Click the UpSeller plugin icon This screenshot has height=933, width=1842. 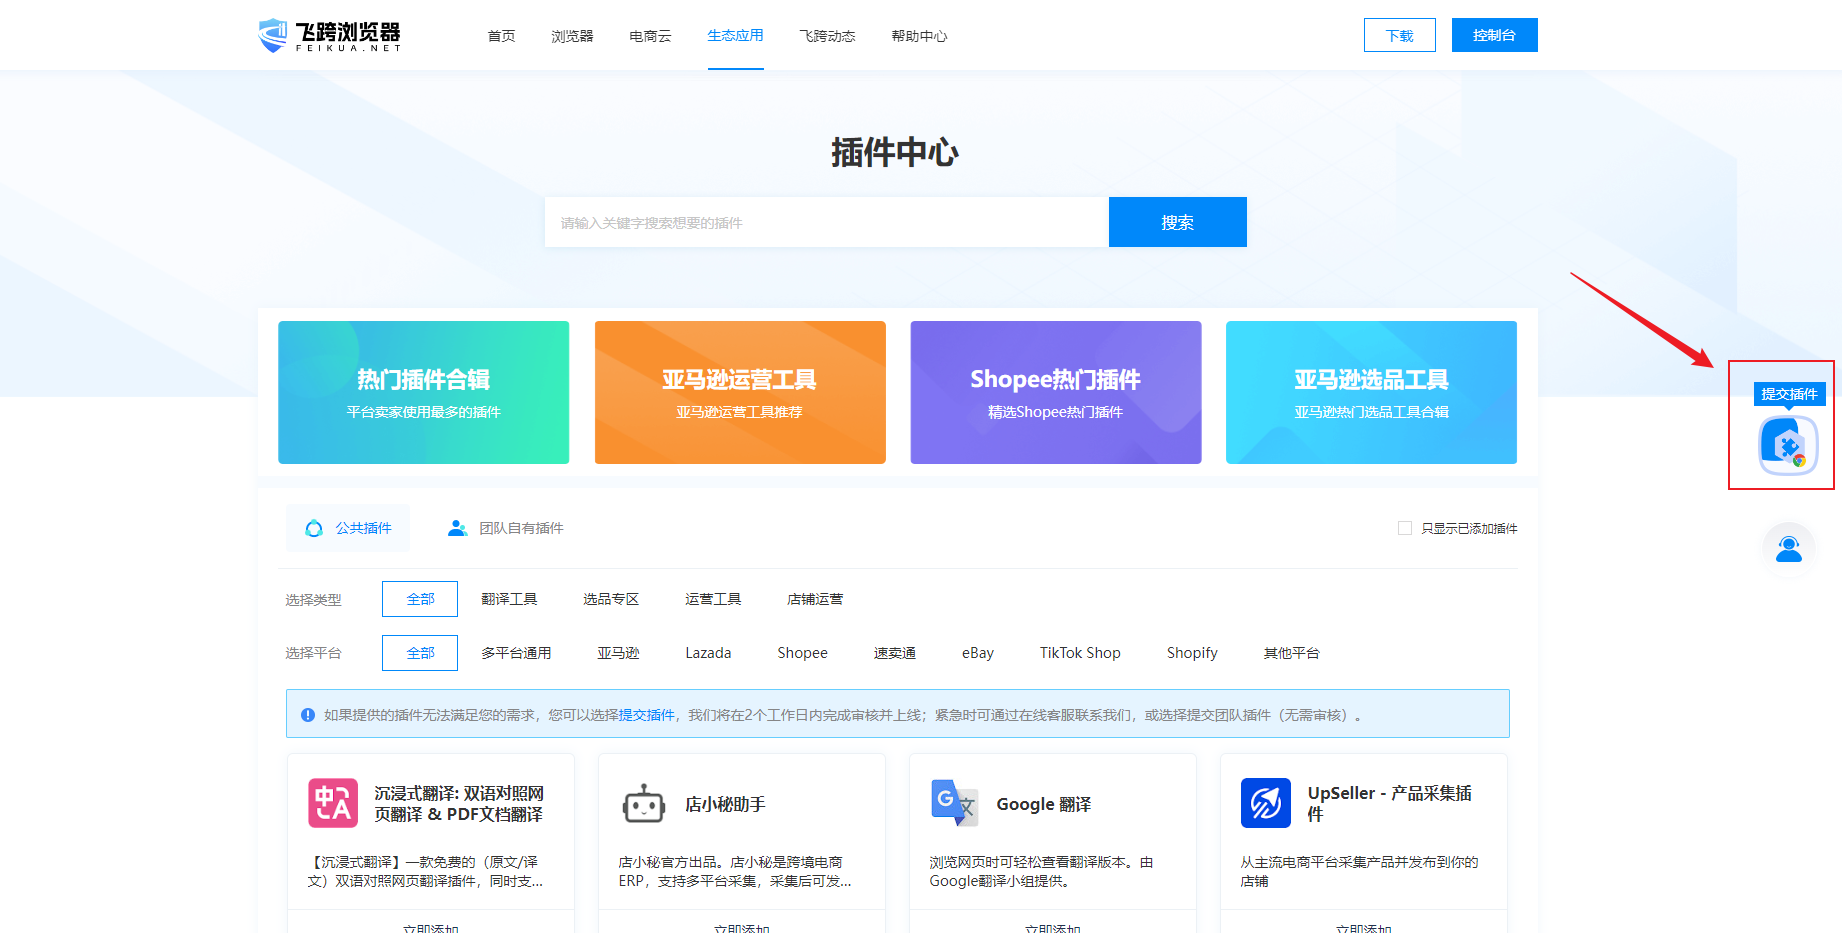coord(1265,803)
